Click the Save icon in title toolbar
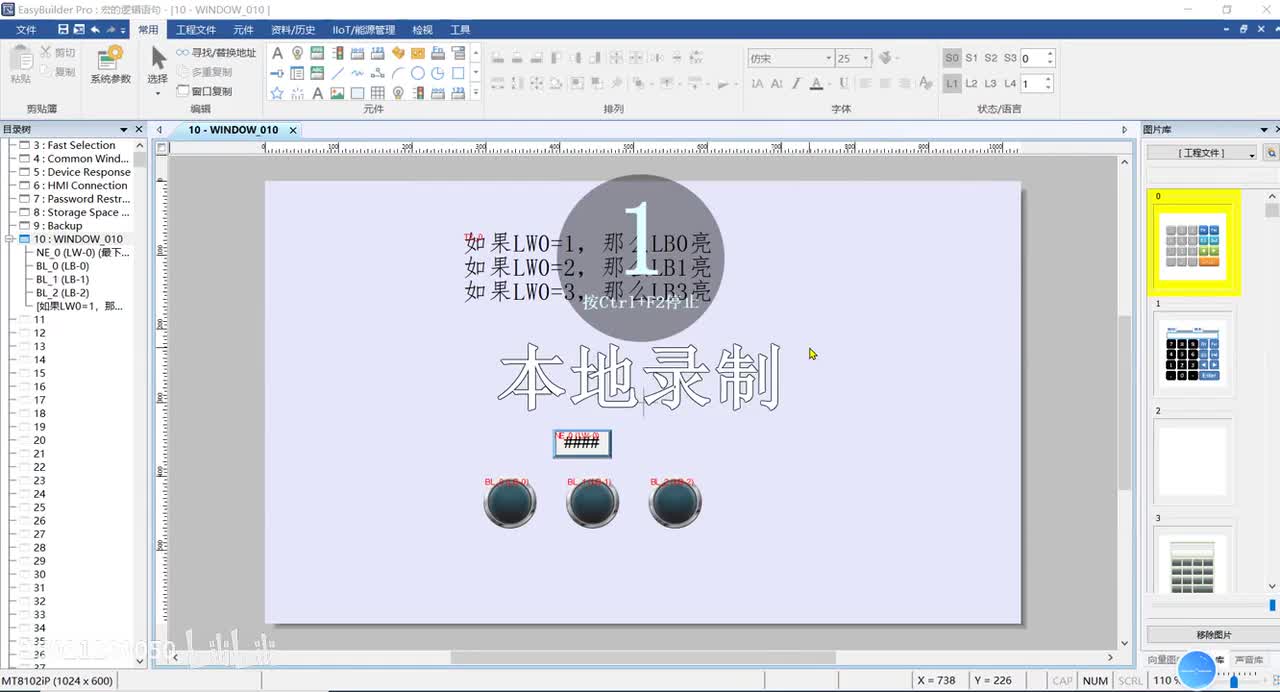 tap(64, 30)
